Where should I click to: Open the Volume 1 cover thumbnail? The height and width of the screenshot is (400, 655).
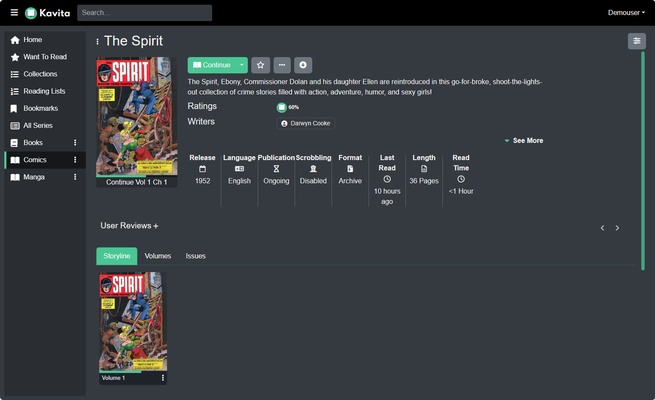tap(133, 322)
